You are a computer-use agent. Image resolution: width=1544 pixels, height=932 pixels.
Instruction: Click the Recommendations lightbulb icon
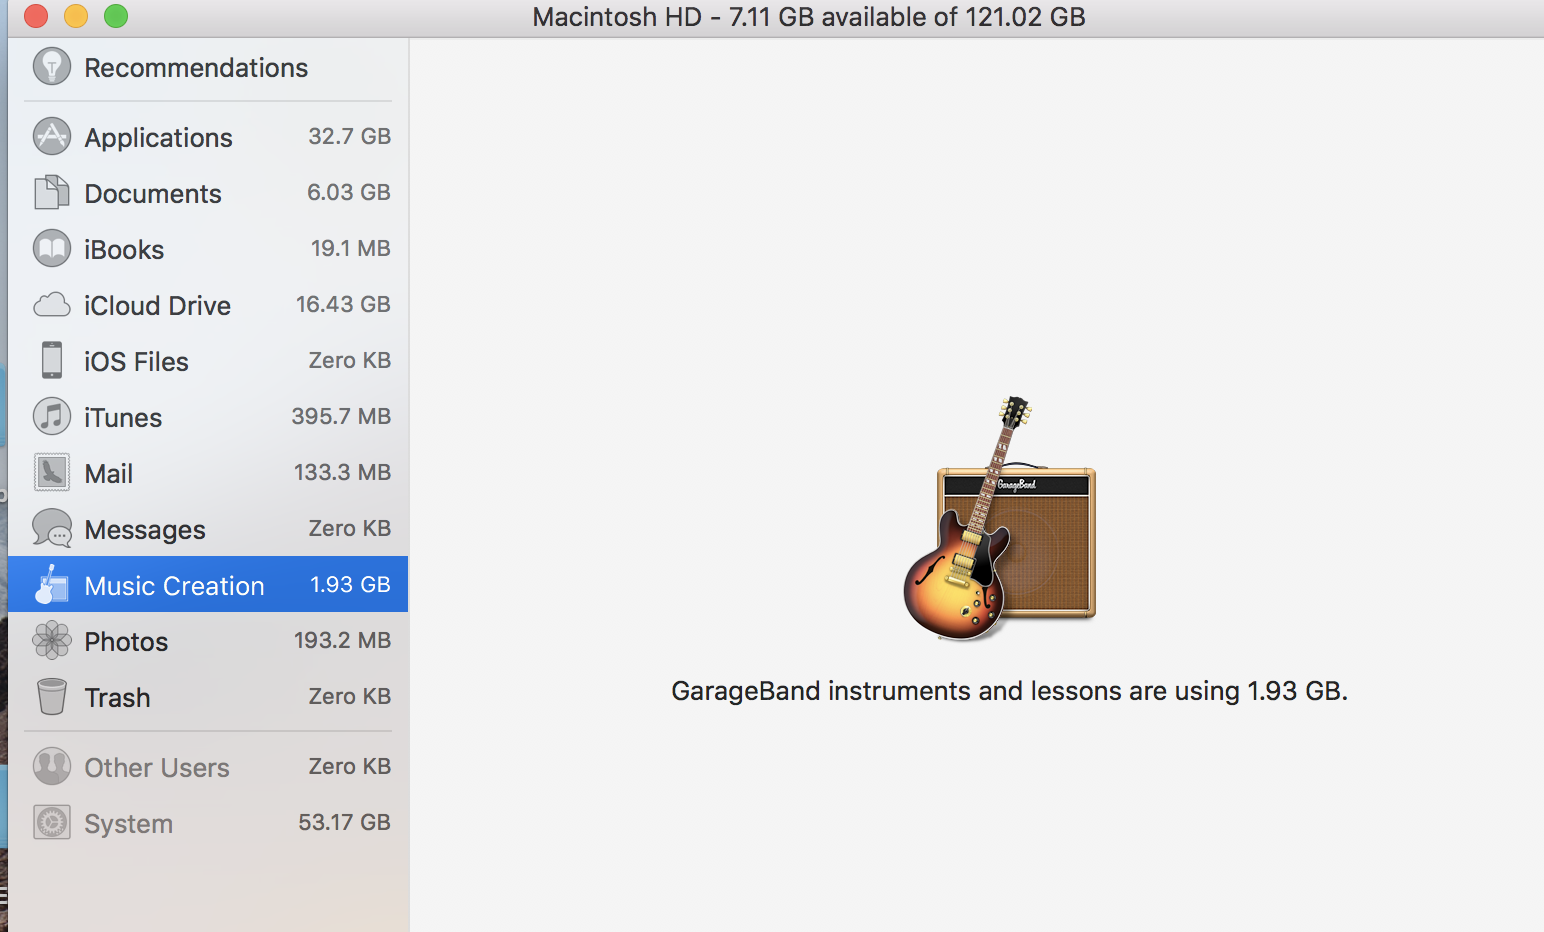point(52,67)
